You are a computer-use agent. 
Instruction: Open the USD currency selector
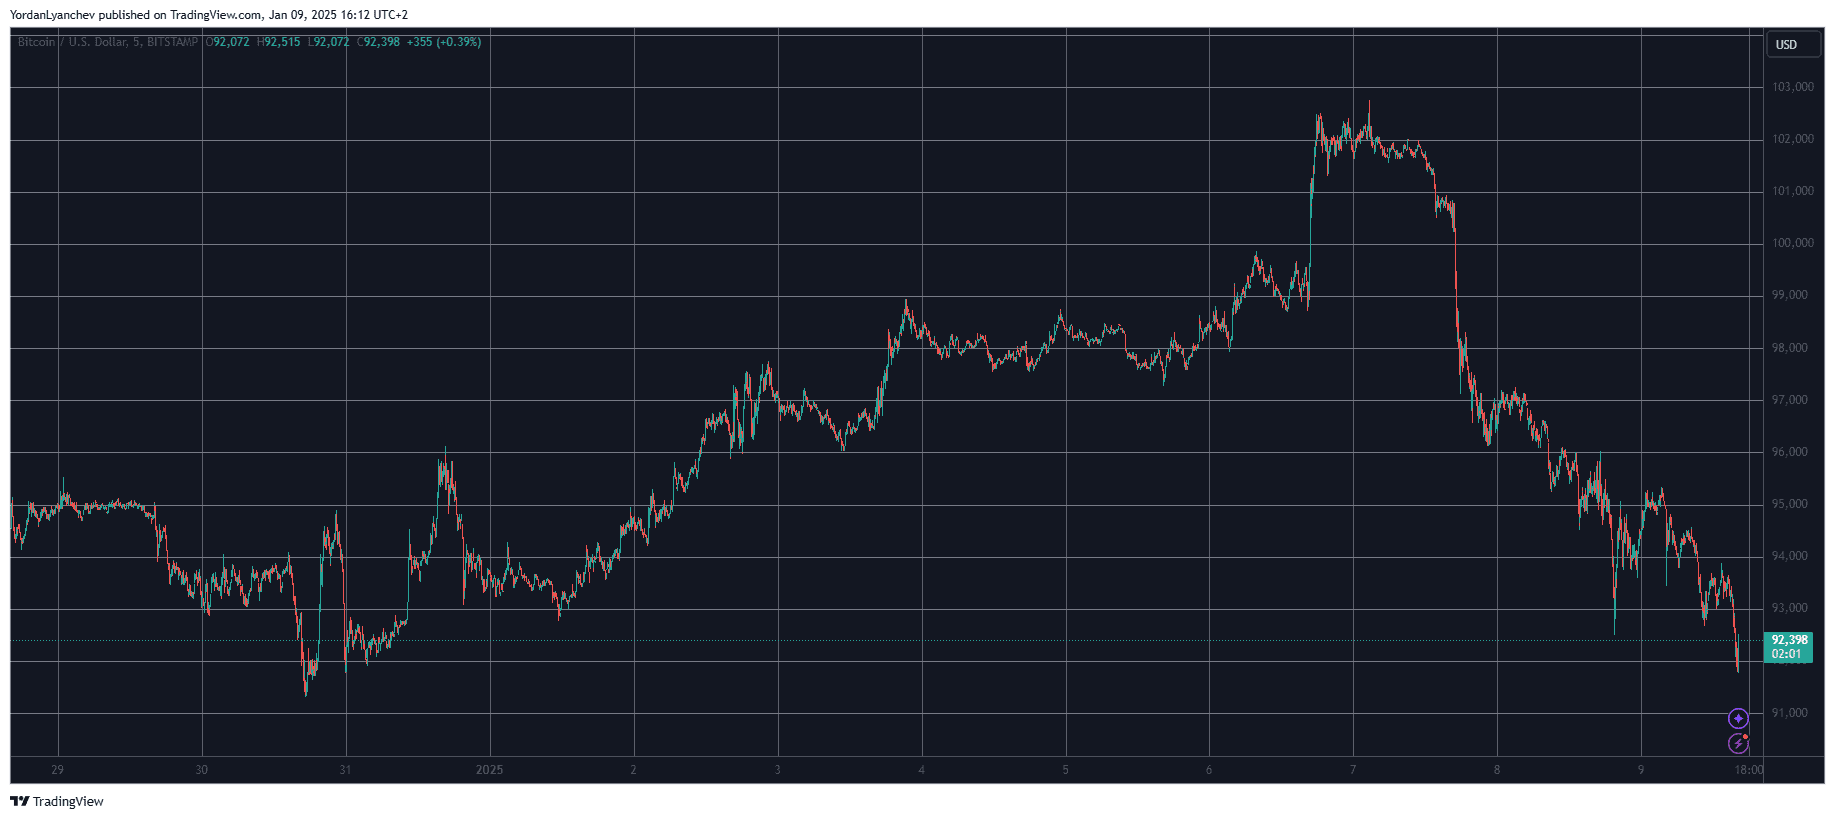point(1792,44)
